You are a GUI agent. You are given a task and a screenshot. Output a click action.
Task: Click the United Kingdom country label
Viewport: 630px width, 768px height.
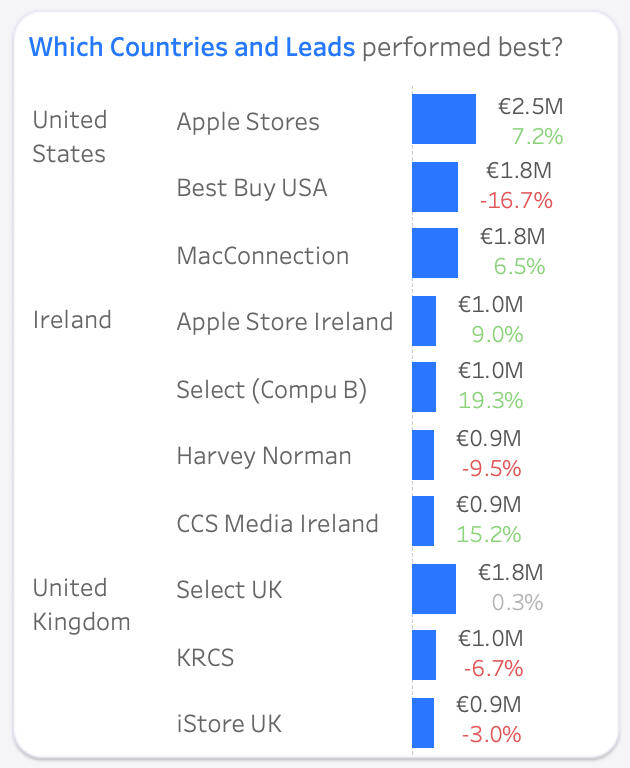tap(81, 605)
